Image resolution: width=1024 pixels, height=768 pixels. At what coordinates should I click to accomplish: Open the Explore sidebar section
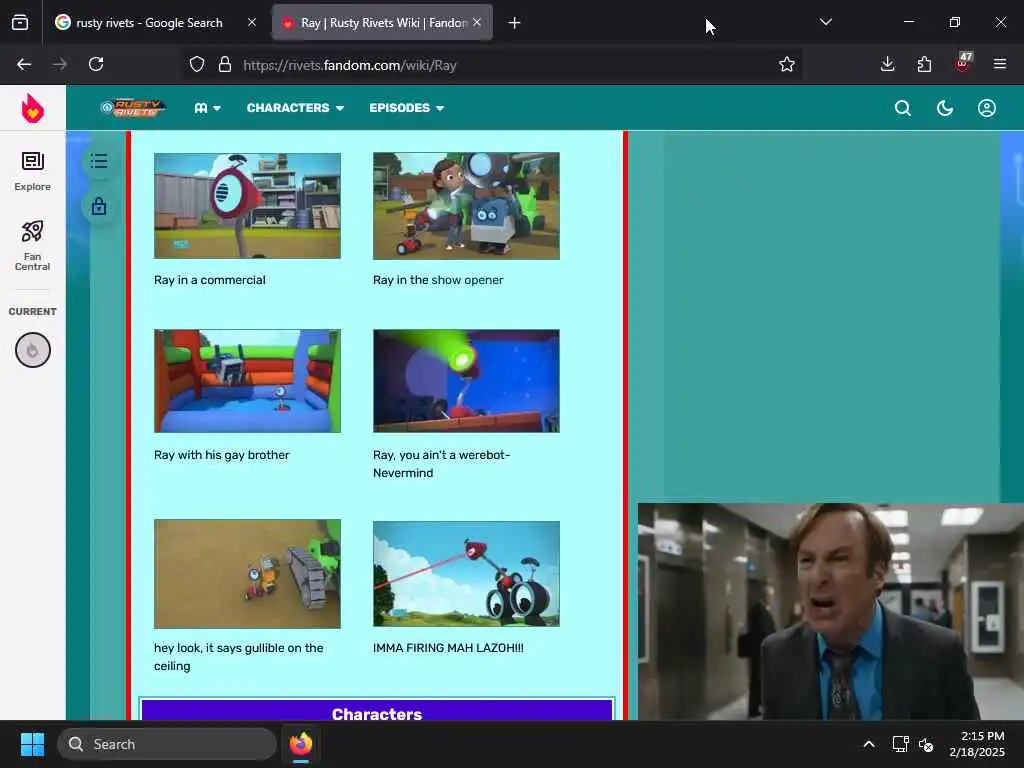coord(33,171)
